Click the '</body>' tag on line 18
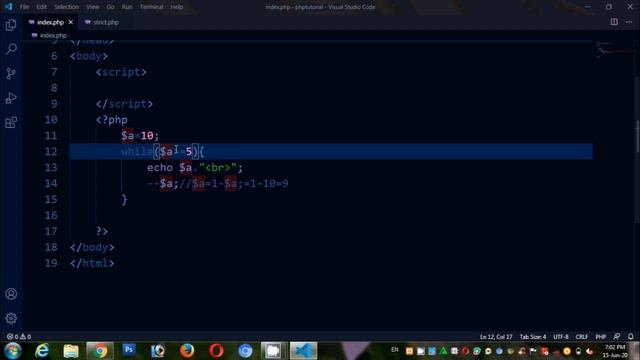 click(x=92, y=247)
